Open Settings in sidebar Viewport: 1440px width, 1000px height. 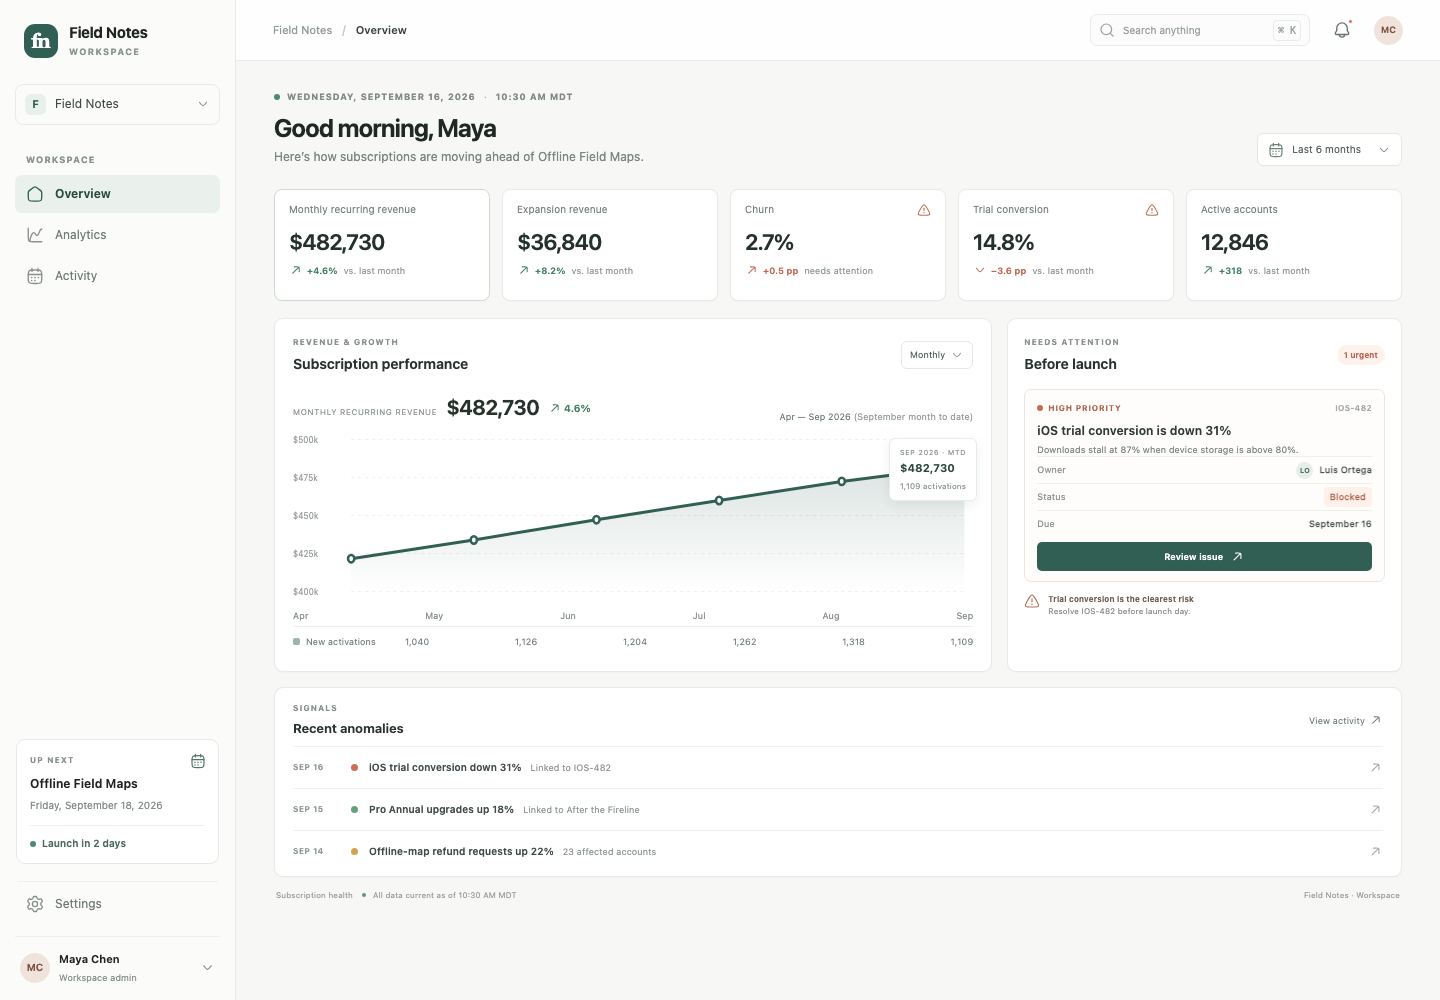[x=117, y=904]
